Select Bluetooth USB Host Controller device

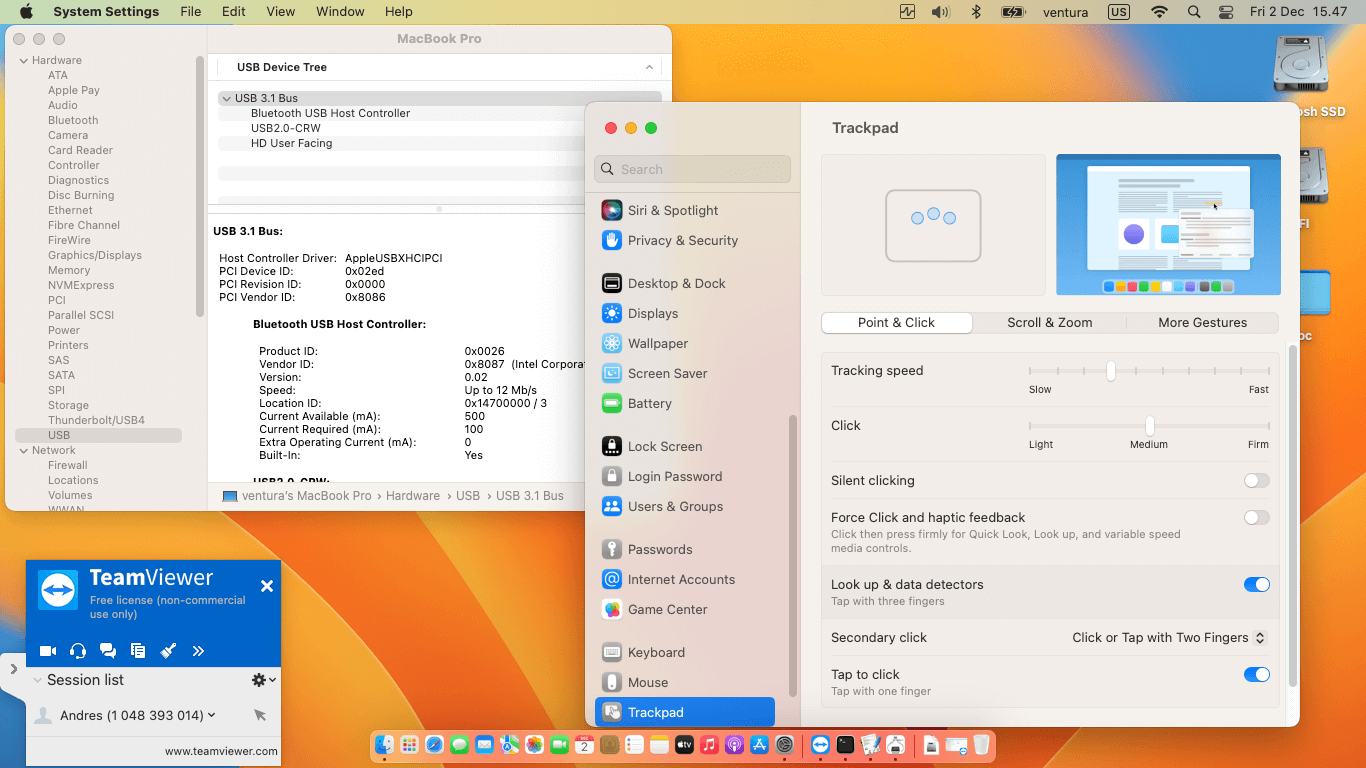coord(330,113)
